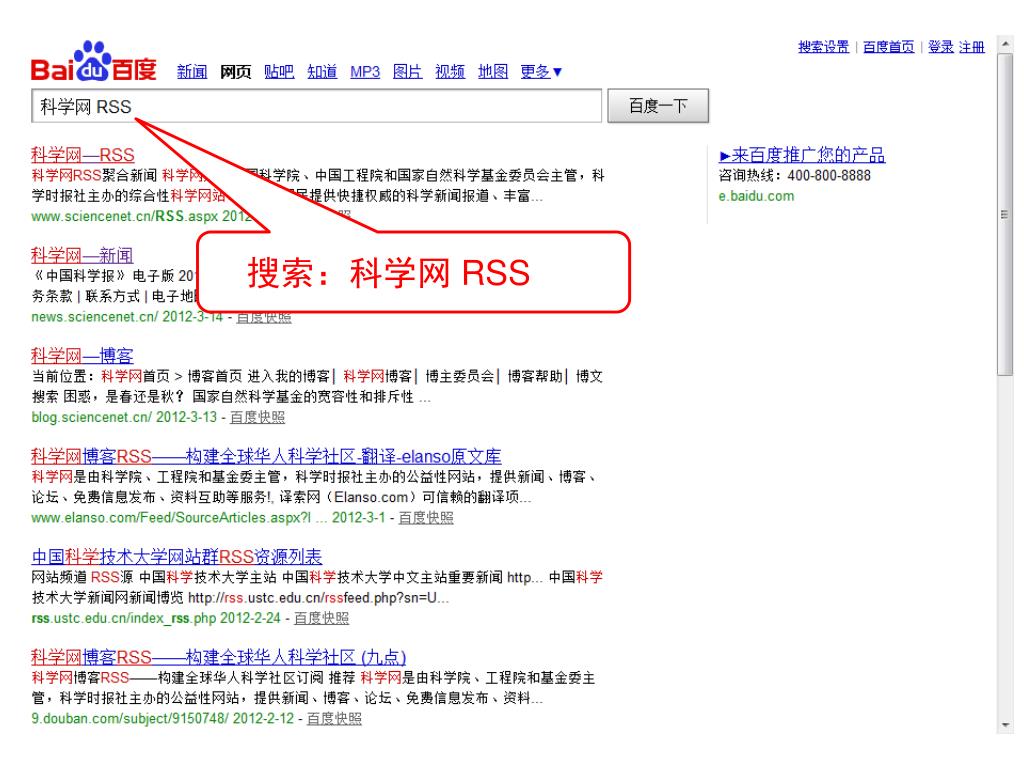This screenshot has height=768, width=1024.
Task: Click the 咨询热线: 400-800-8888 text
Action: [794, 175]
